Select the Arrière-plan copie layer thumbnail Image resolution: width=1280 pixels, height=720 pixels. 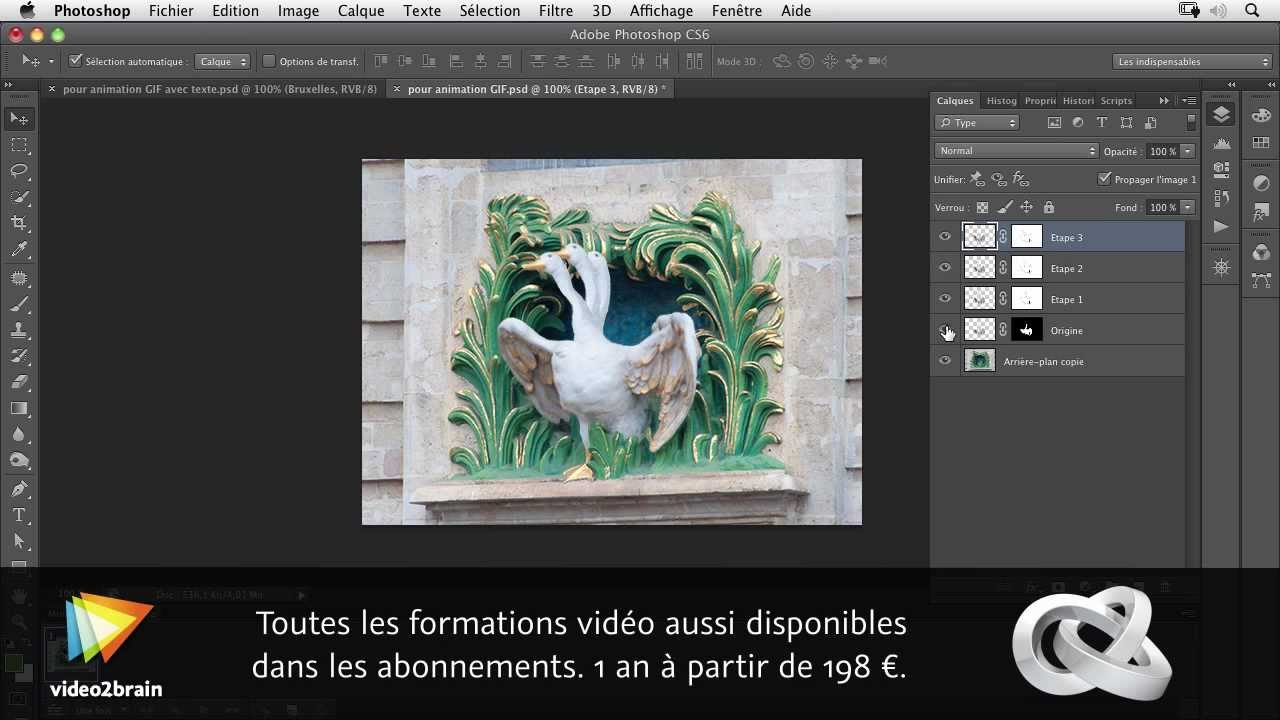(x=979, y=361)
